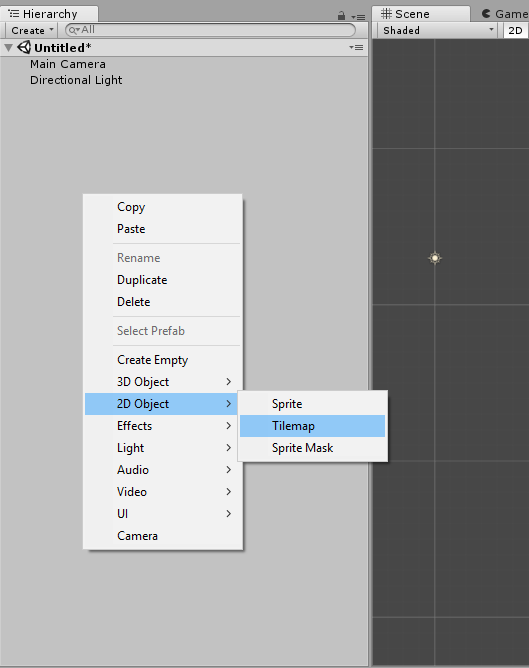Expand the 3D Object submenu
This screenshot has height=668, width=529.
pos(161,382)
